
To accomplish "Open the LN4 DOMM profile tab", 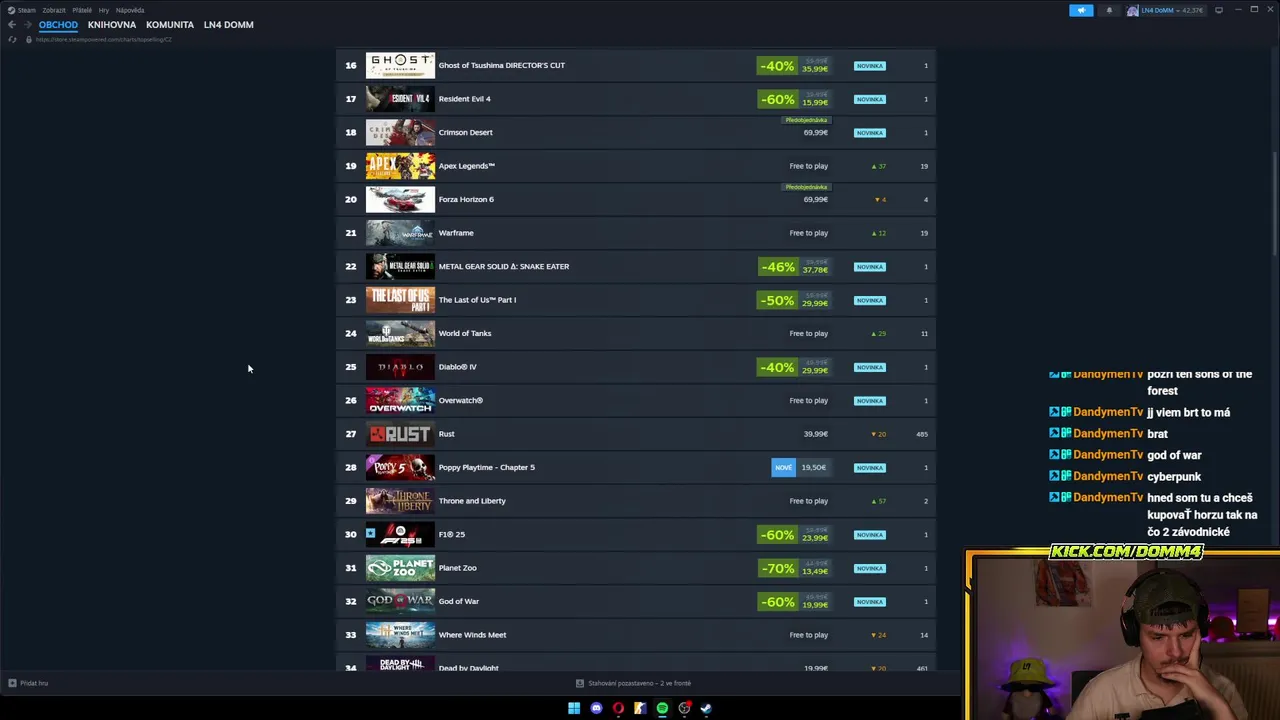I will [x=228, y=25].
